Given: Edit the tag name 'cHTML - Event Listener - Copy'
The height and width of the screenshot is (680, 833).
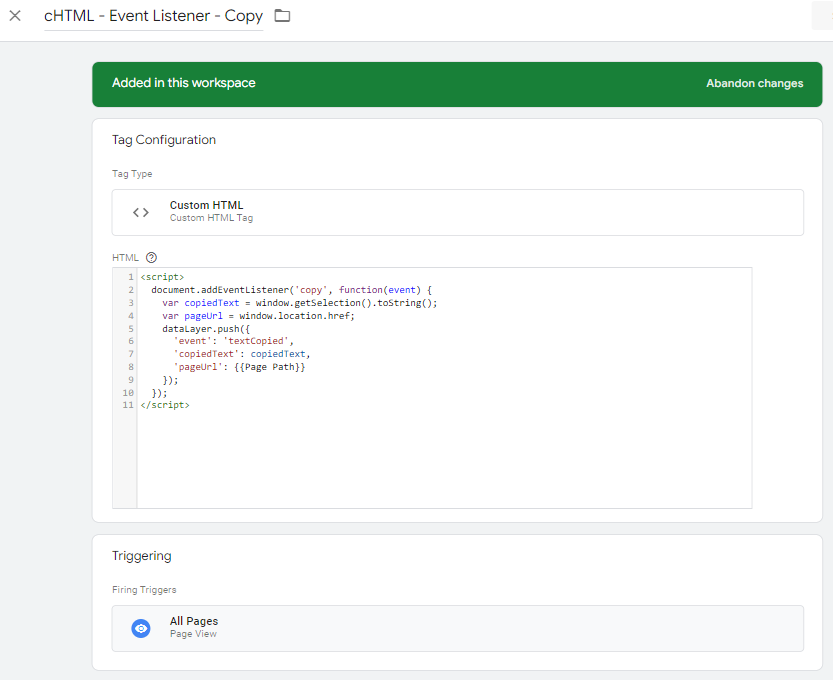Looking at the screenshot, I should pos(153,16).
